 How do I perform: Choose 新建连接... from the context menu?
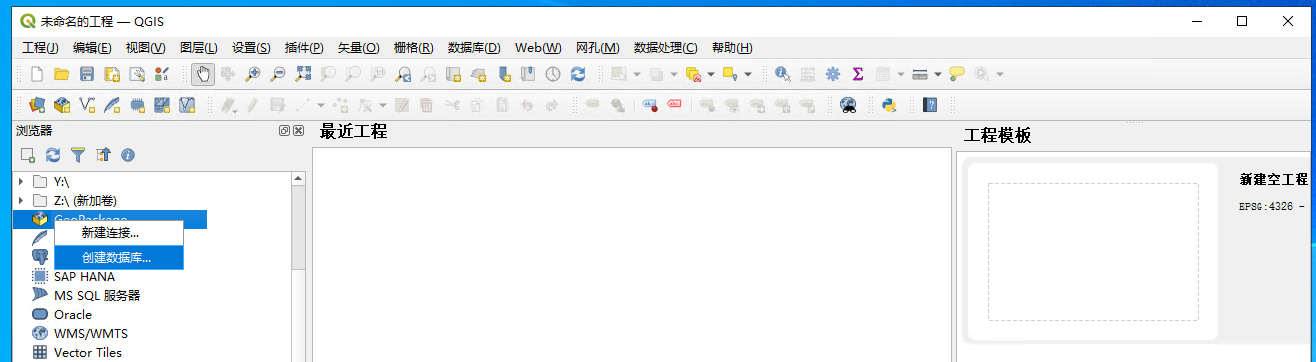coord(119,232)
